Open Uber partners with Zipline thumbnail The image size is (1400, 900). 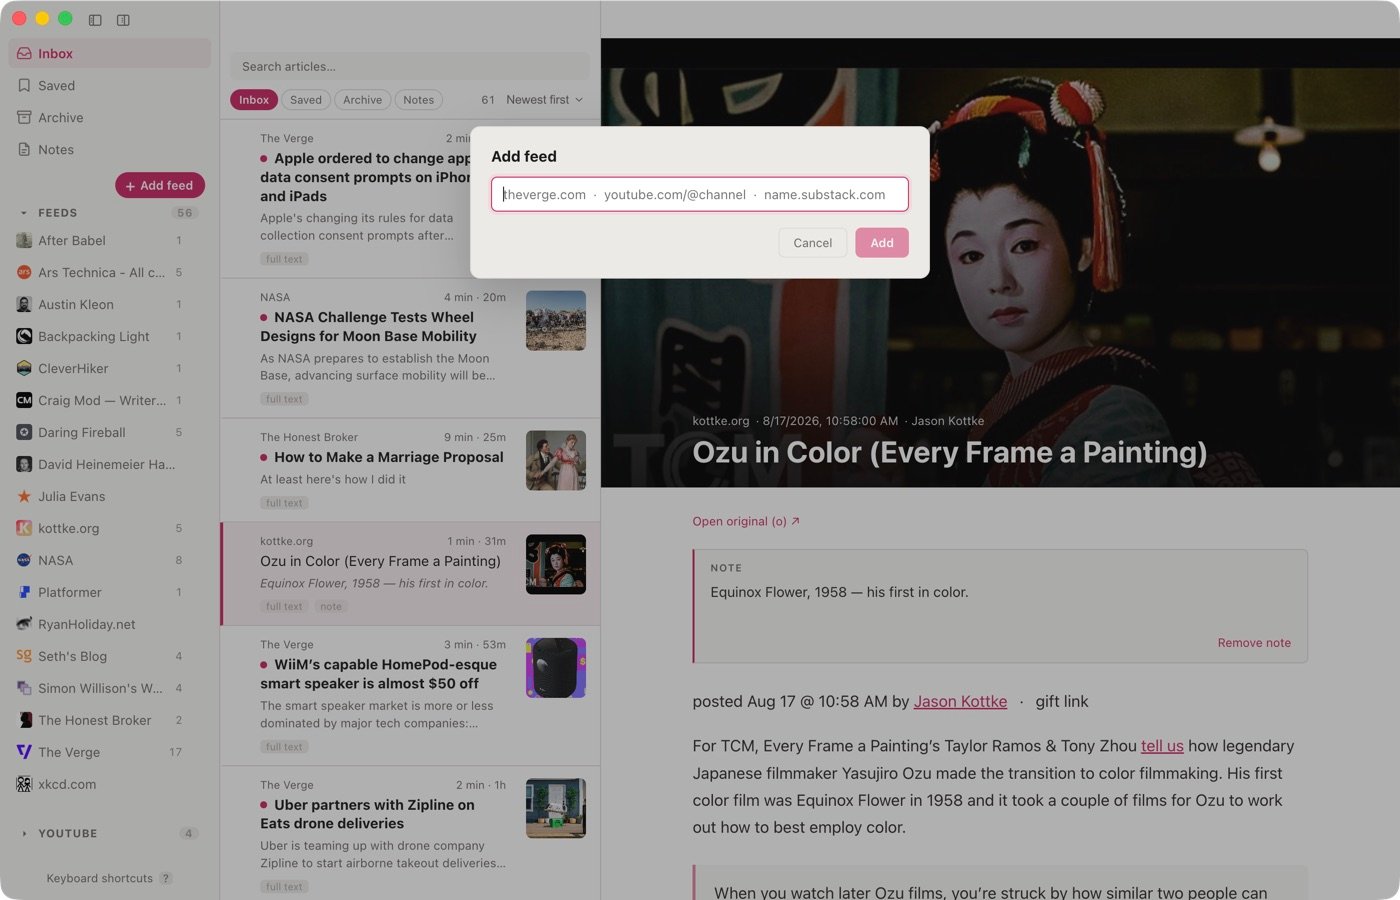click(556, 808)
